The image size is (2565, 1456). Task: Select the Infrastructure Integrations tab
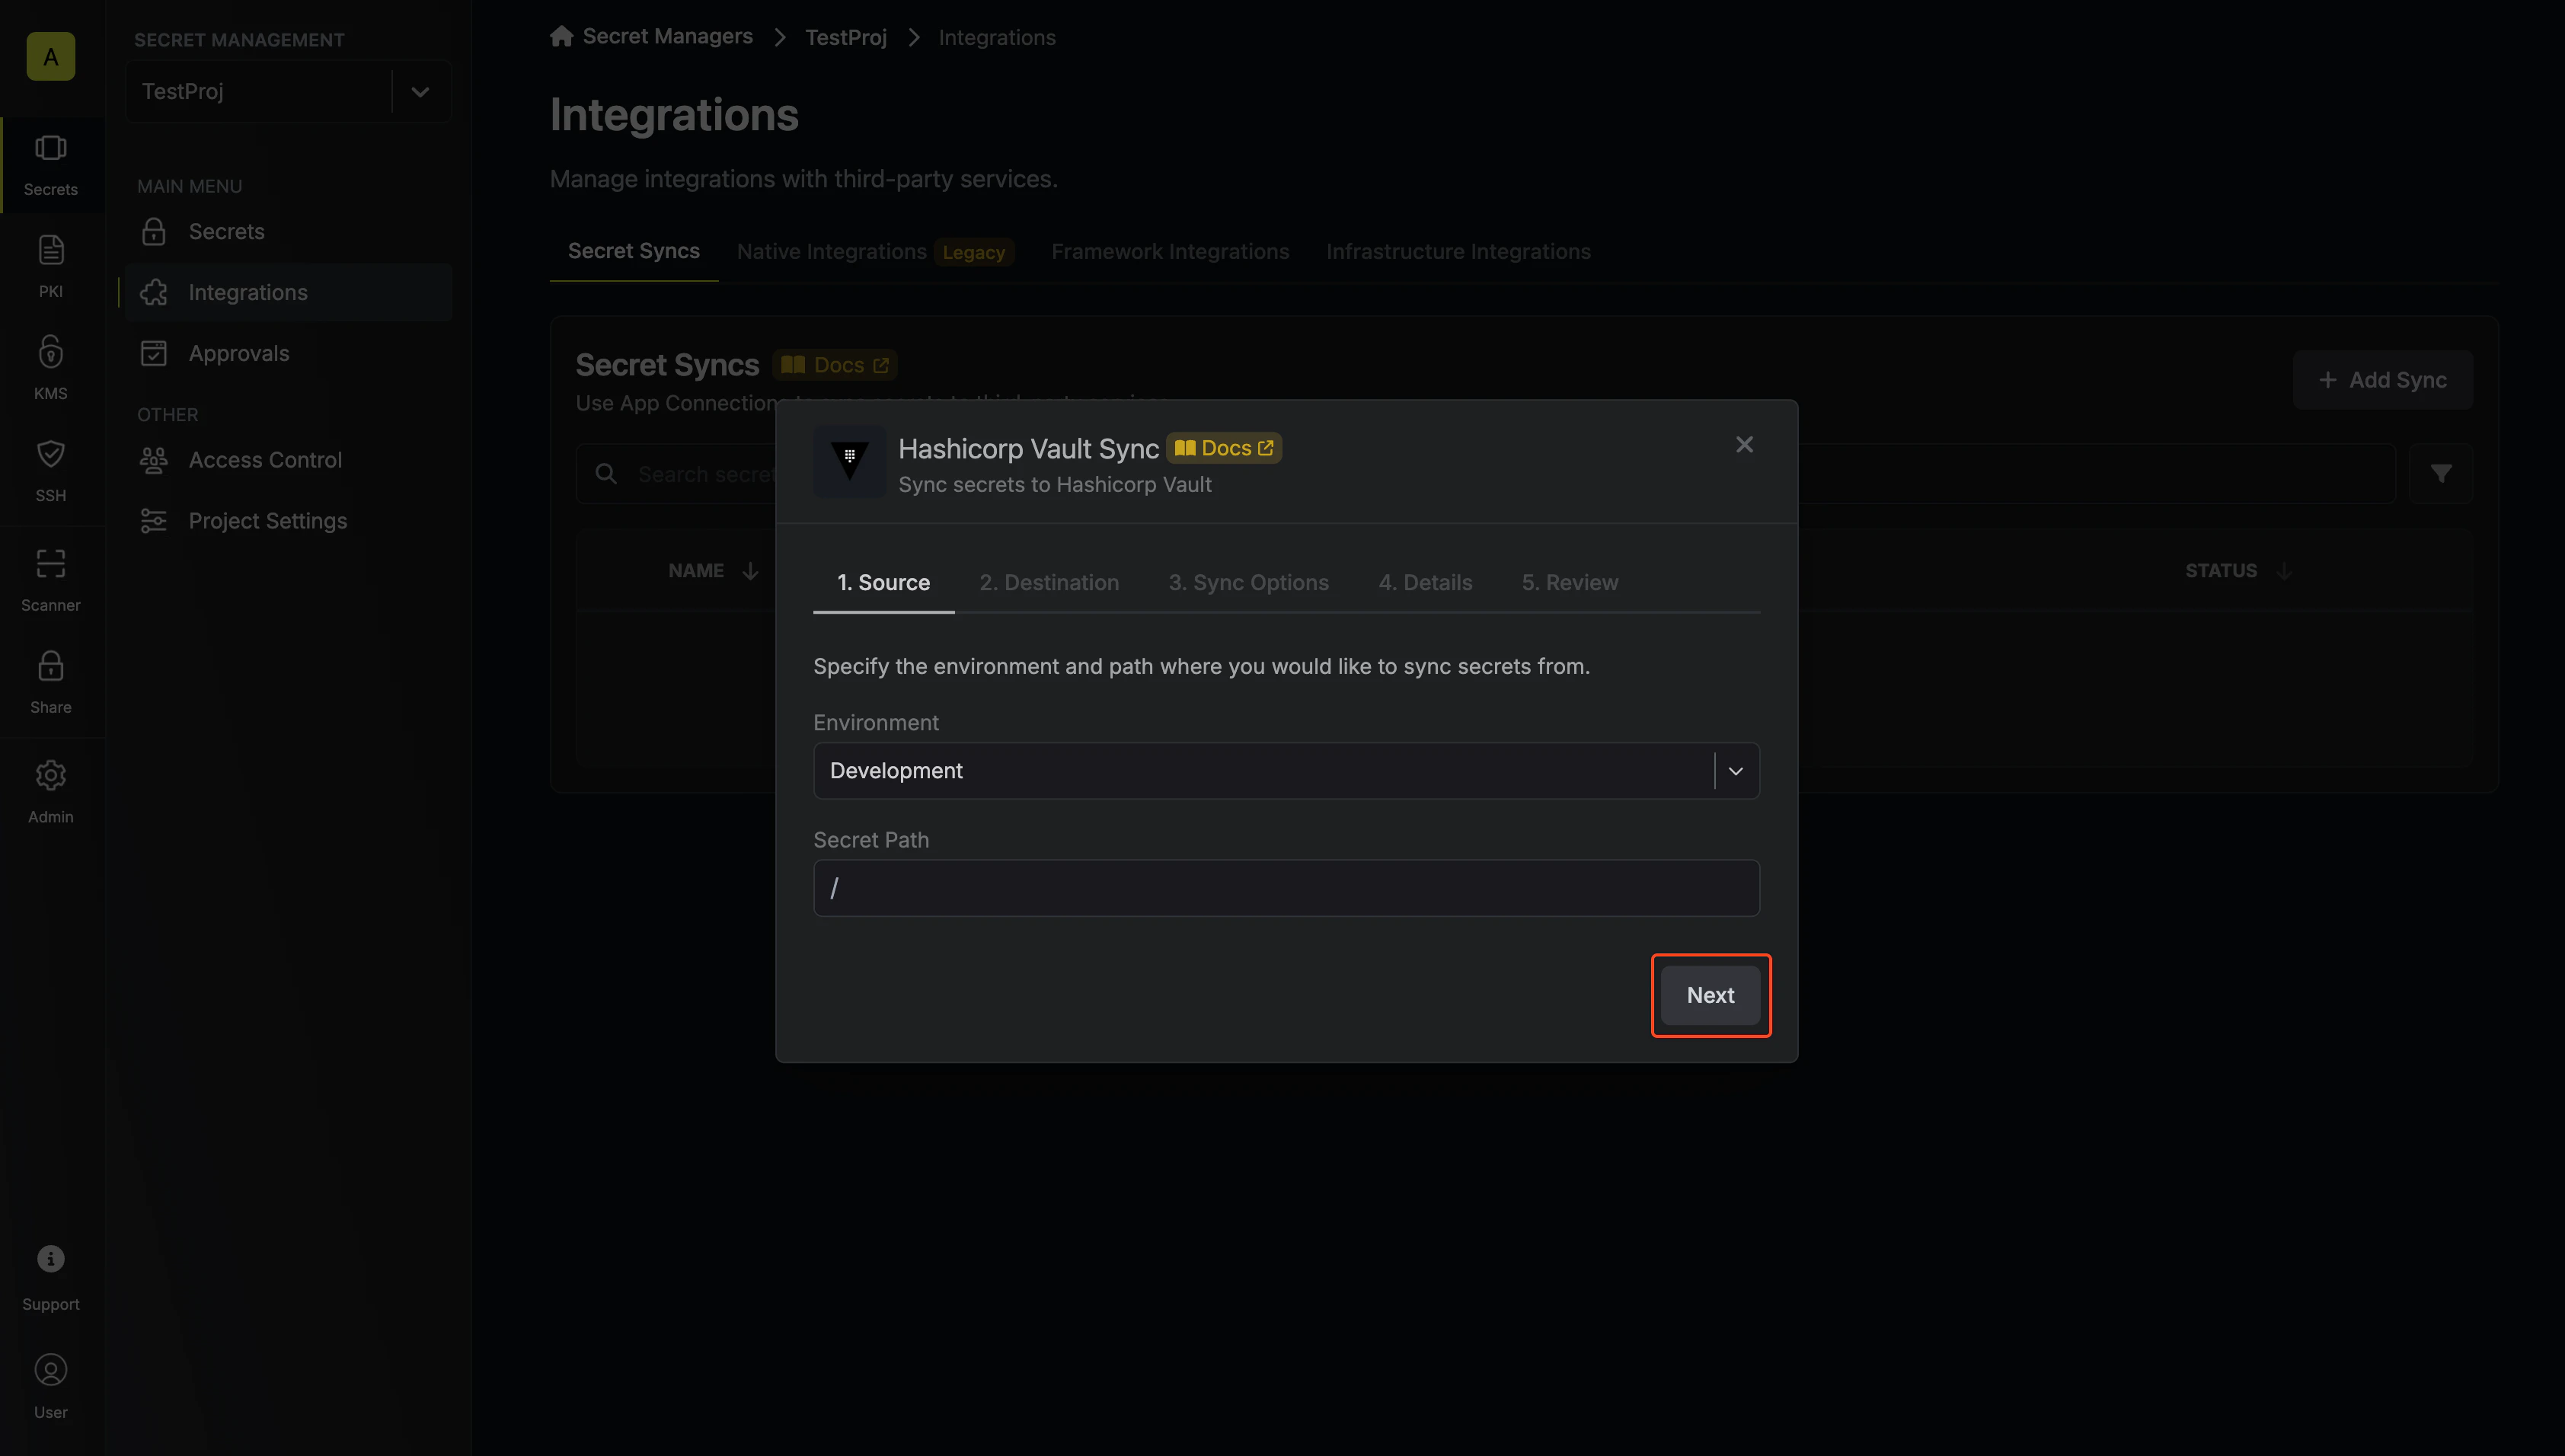[1458, 251]
